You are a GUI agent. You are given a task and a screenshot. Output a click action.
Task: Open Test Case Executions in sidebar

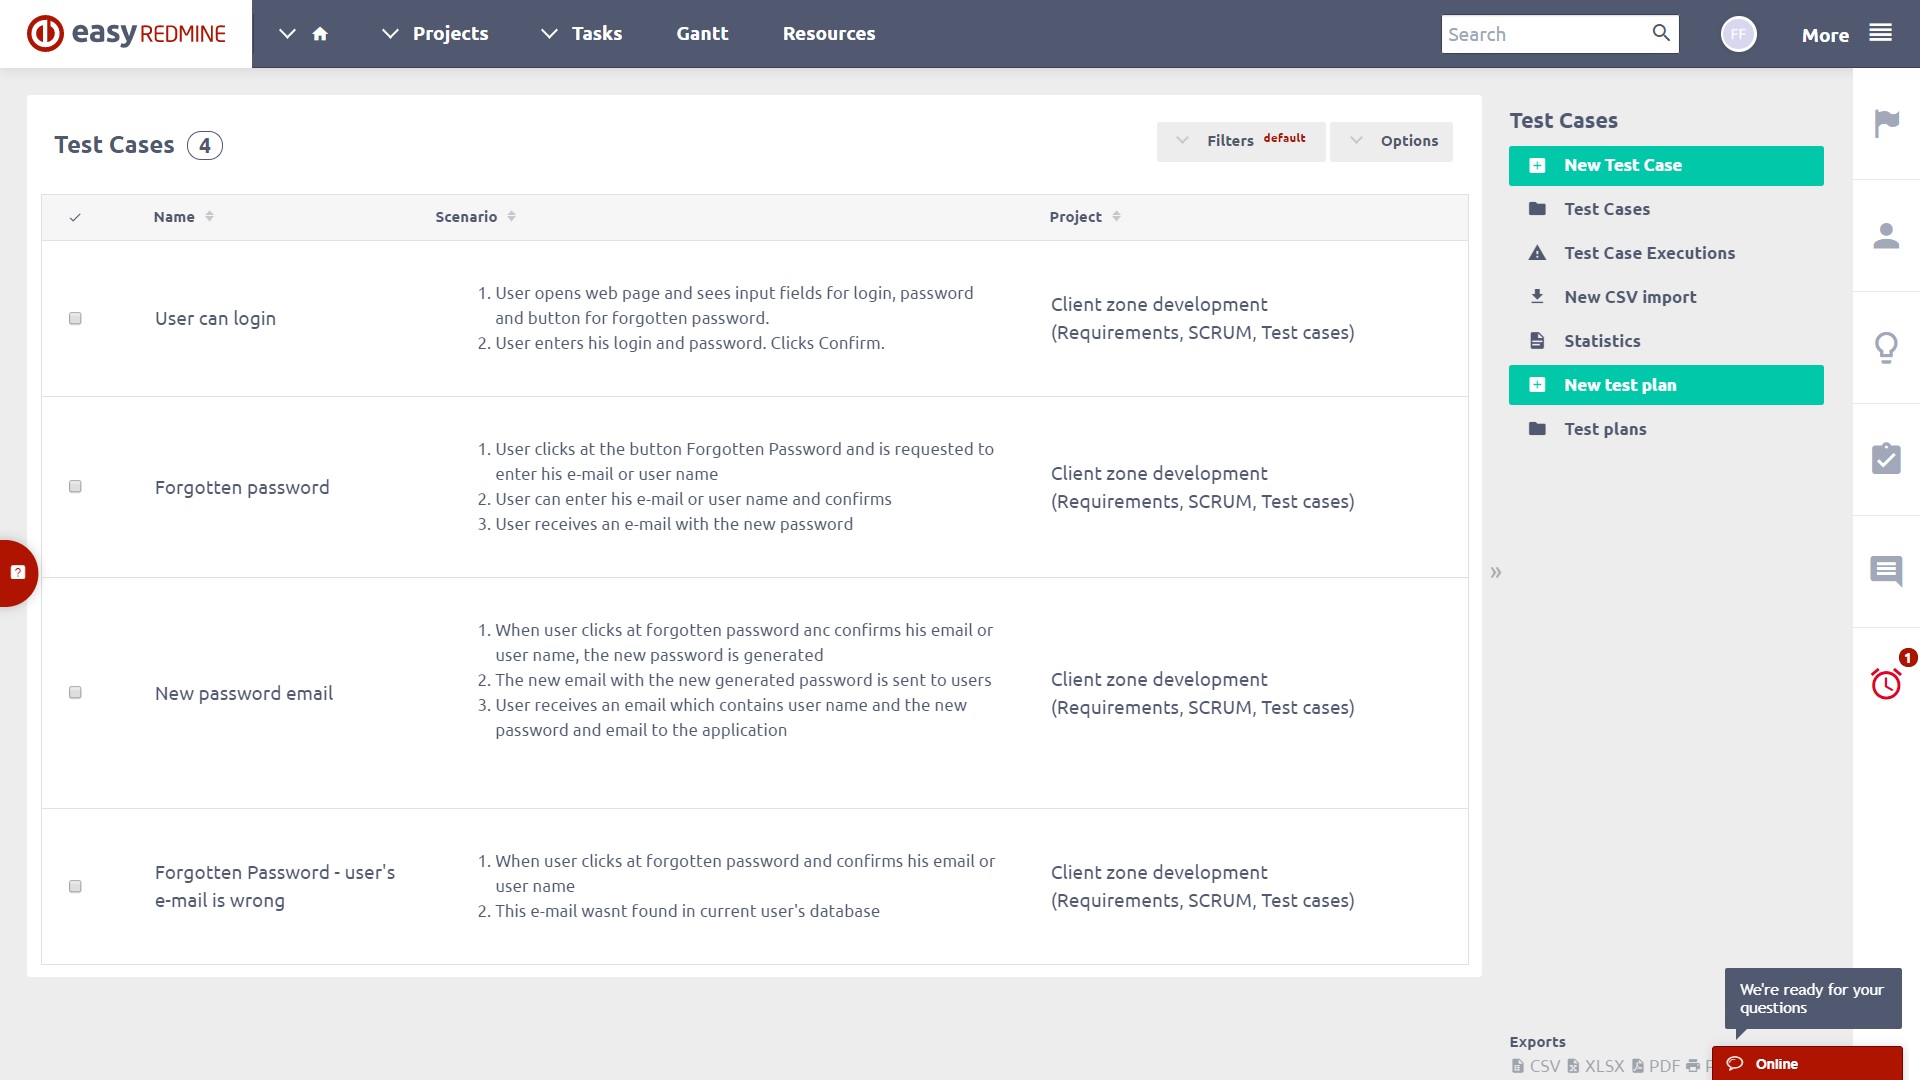1649,253
